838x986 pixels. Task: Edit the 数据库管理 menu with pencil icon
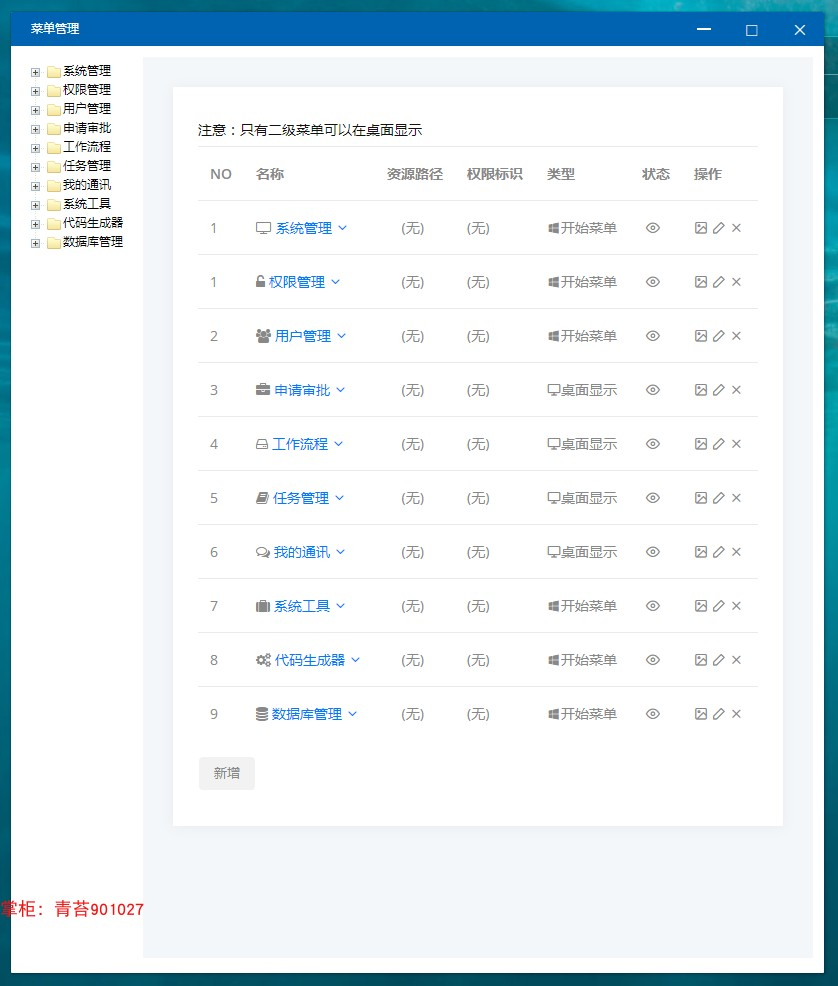[x=719, y=714]
